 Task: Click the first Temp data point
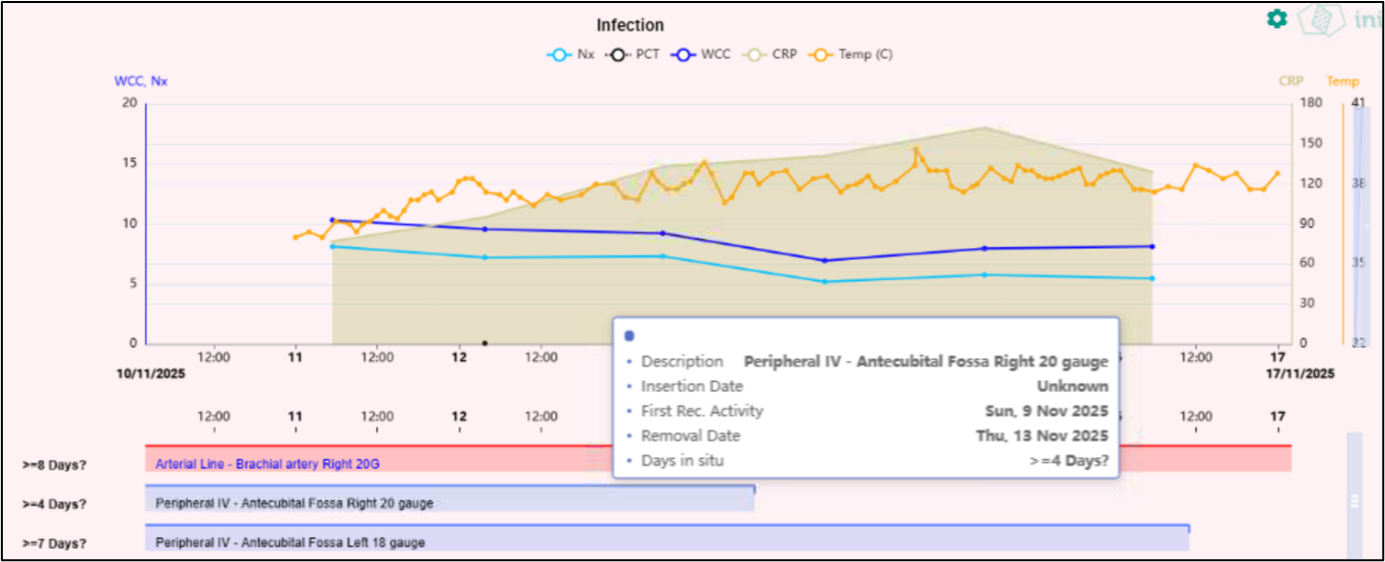click(x=295, y=237)
